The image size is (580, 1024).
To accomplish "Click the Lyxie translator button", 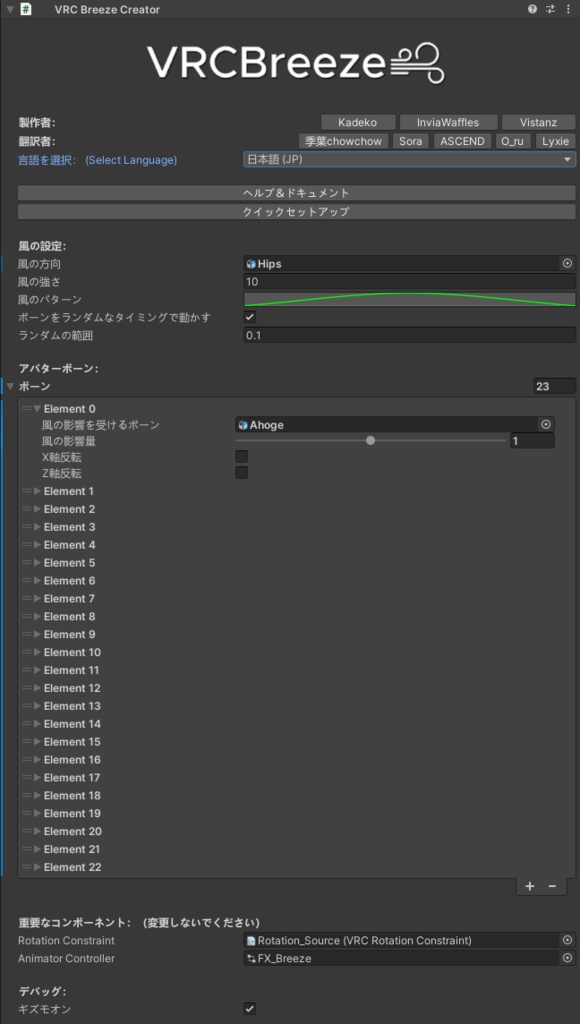I will click(x=556, y=141).
